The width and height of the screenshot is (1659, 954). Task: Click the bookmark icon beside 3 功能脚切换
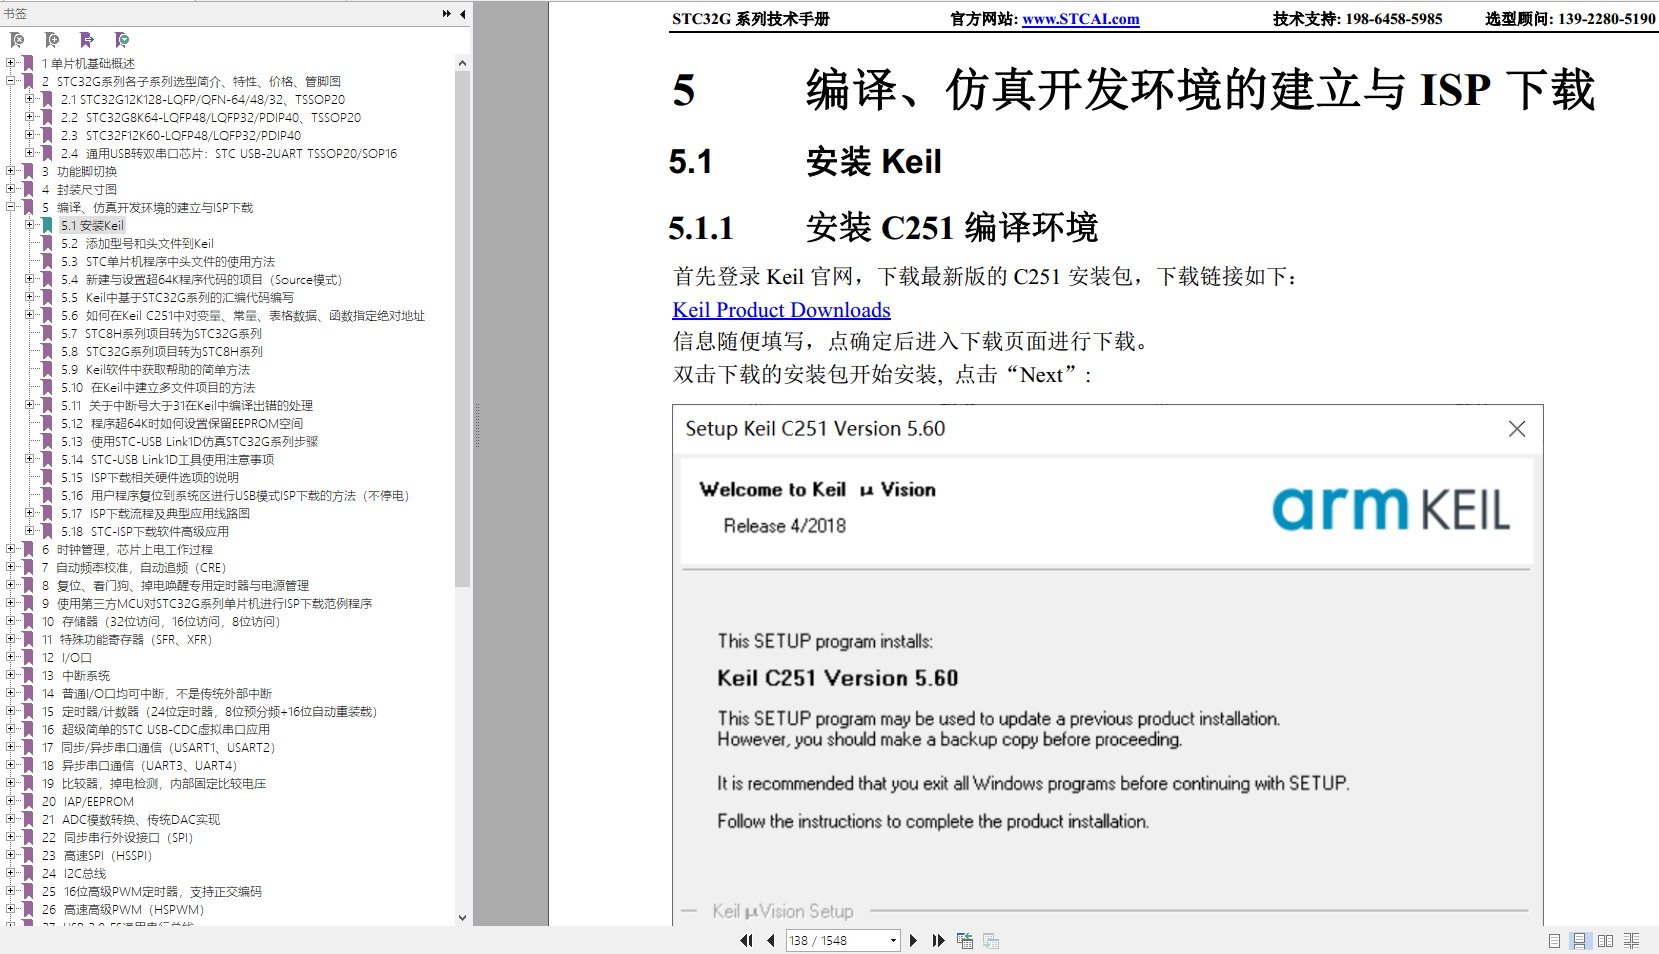coord(29,171)
